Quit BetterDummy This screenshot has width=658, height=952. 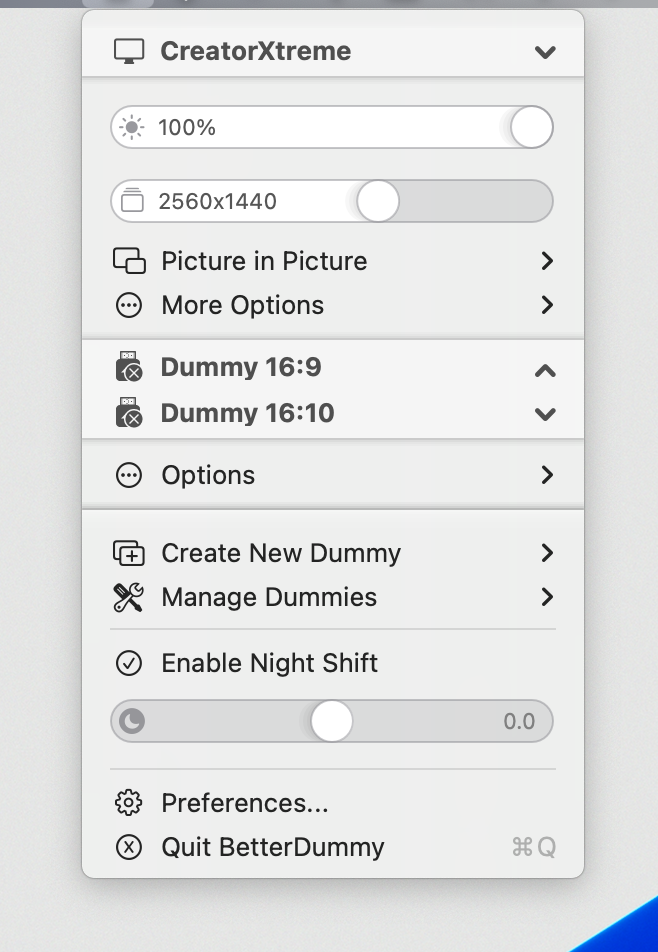point(272,847)
